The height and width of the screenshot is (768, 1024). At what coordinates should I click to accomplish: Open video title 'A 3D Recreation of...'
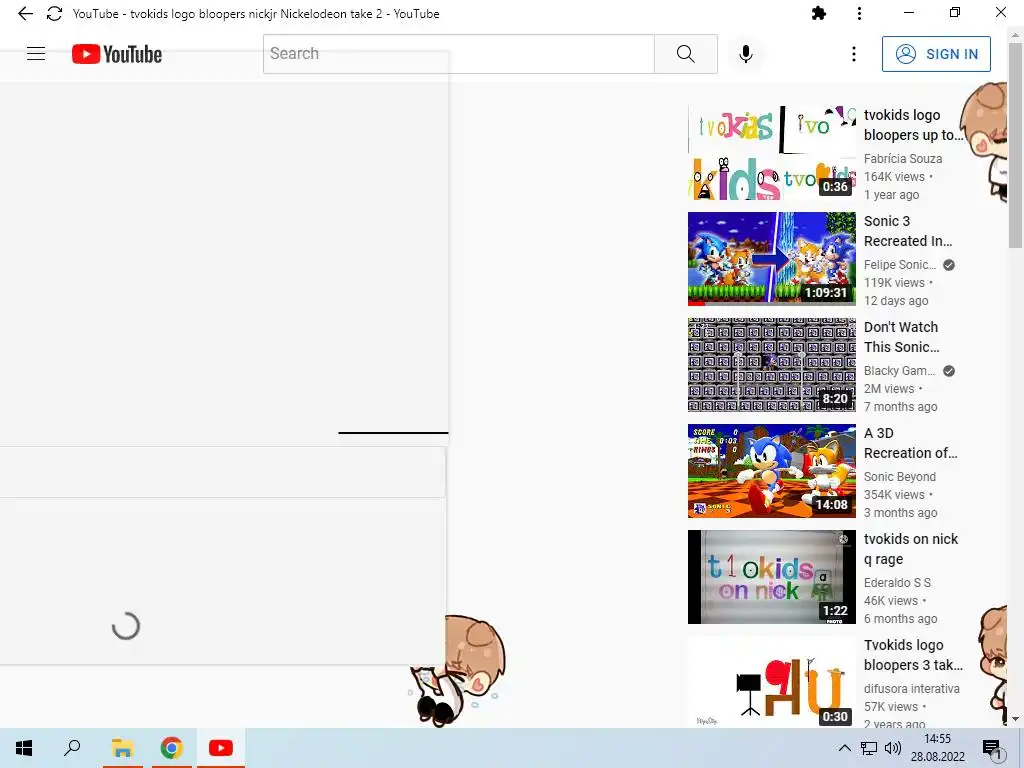910,443
